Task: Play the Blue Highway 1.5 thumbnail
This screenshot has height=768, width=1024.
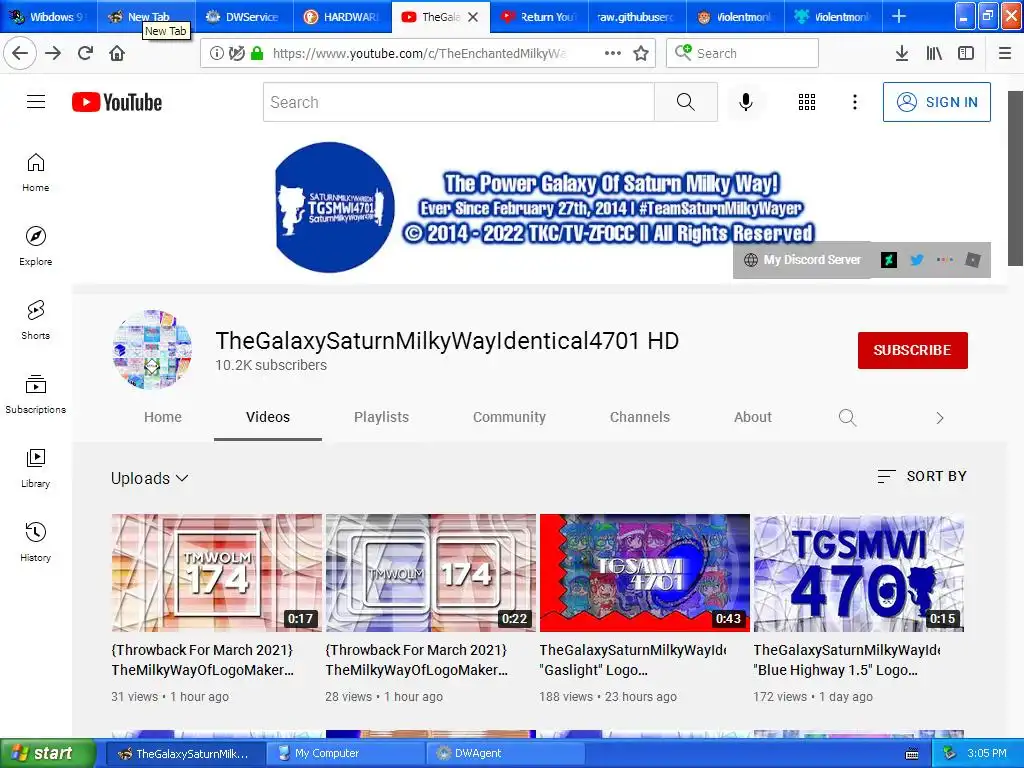Action: point(859,573)
